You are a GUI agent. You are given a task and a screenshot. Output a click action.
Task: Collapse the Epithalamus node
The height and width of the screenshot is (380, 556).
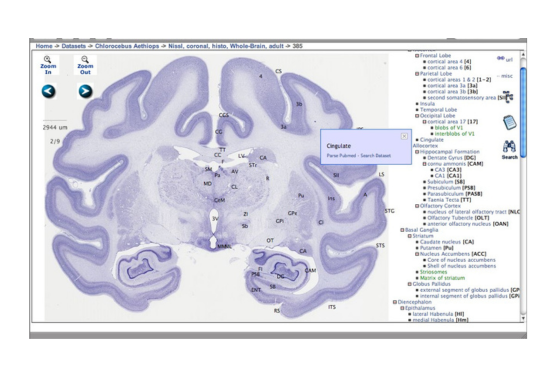(x=402, y=308)
